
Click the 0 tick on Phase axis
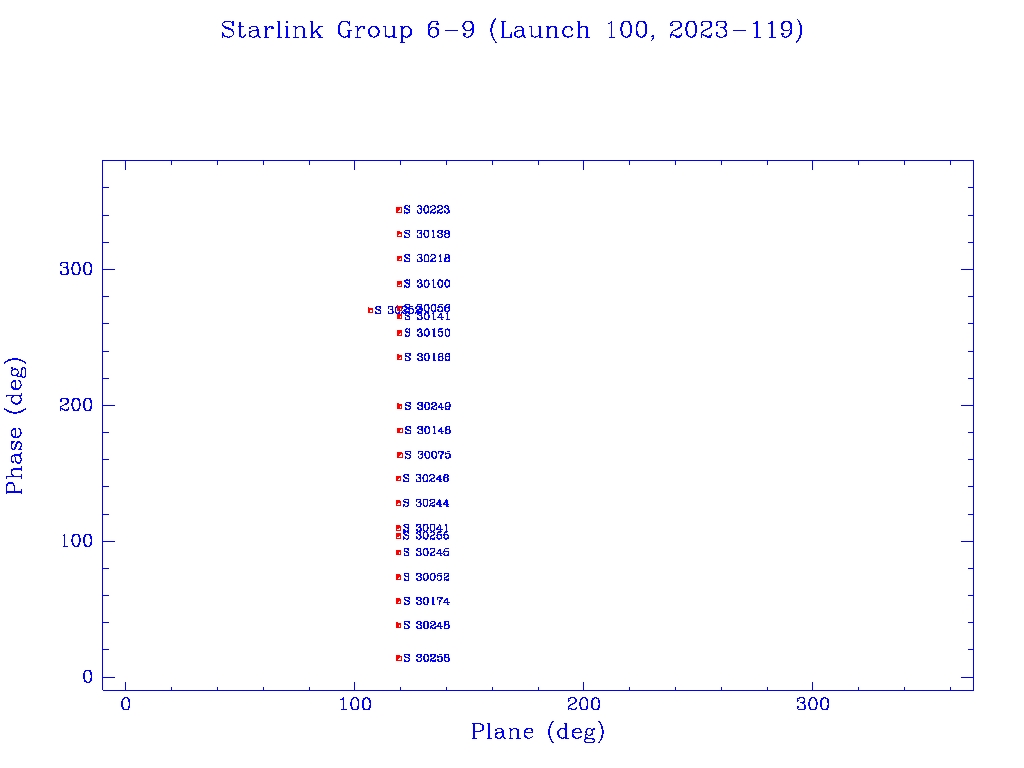point(88,677)
